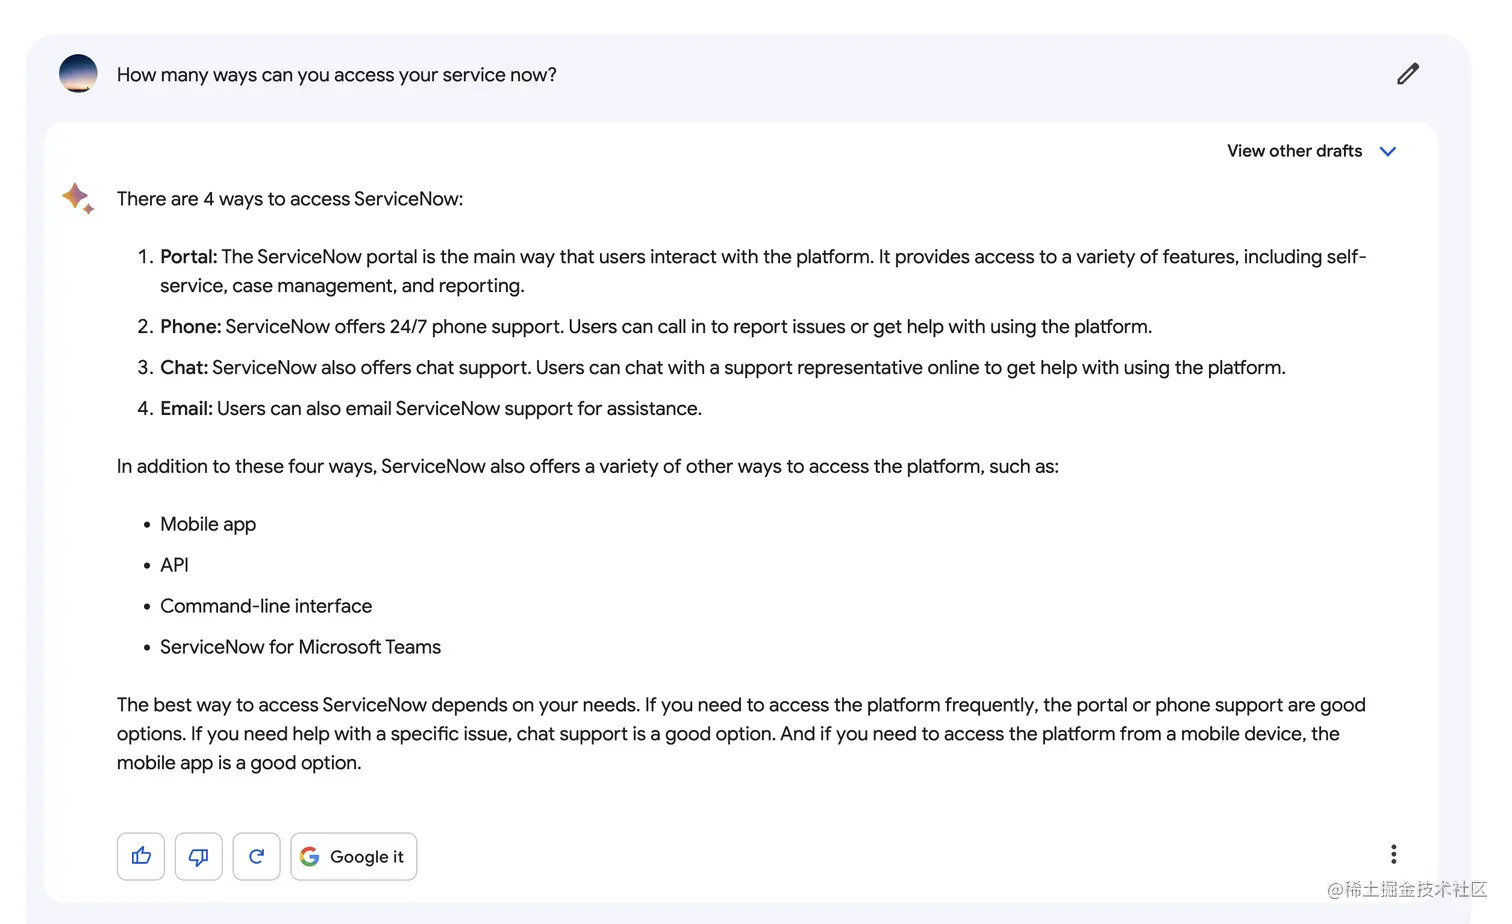Click the bold Email: list heading
The height and width of the screenshot is (924, 1512).
pos(186,409)
